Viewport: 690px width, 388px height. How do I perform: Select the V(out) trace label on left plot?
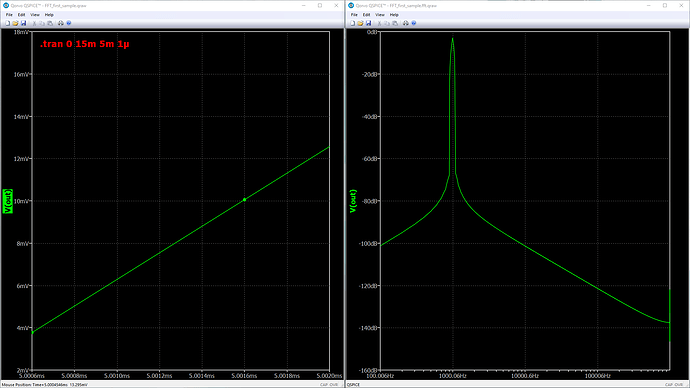8,201
